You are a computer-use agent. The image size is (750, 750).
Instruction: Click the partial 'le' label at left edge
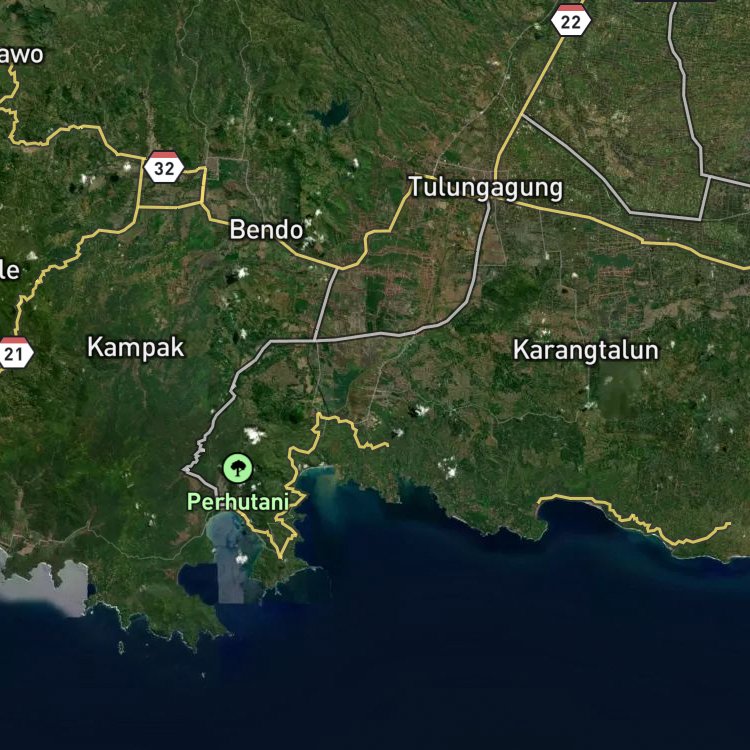point(10,271)
